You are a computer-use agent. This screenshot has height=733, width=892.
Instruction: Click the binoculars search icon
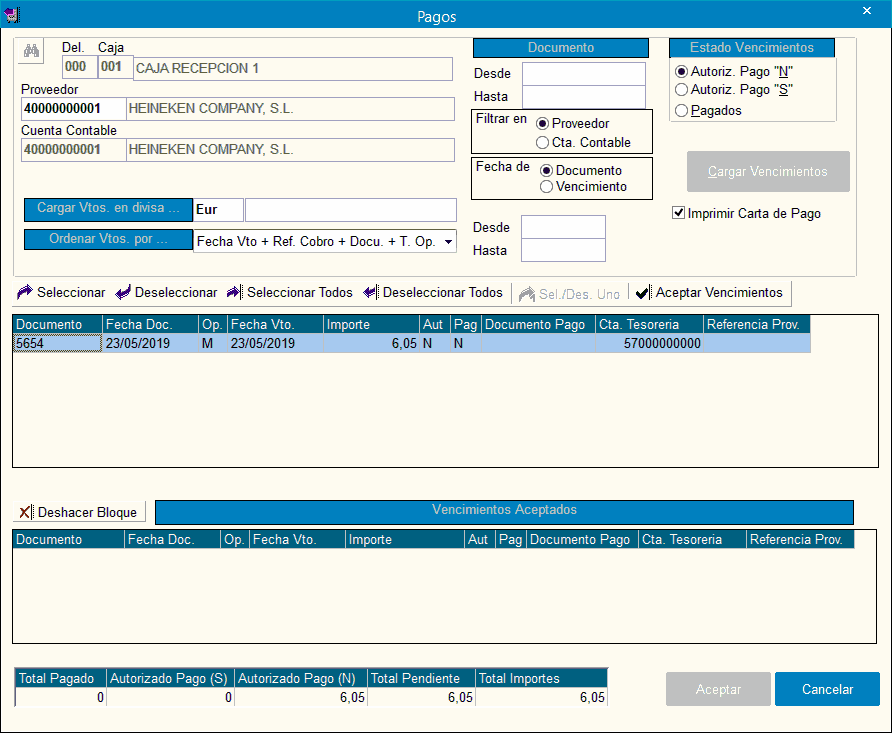31,52
